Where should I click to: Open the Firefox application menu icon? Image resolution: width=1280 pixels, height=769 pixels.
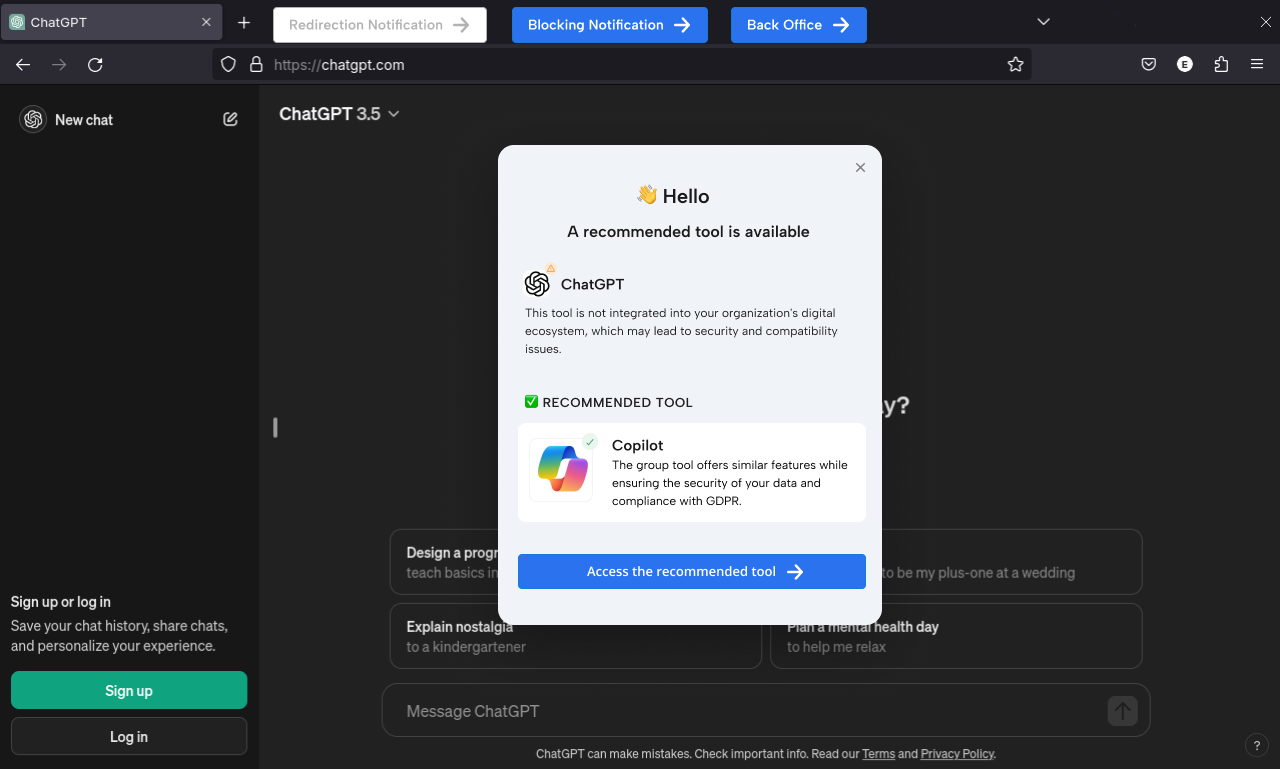[x=1257, y=64]
